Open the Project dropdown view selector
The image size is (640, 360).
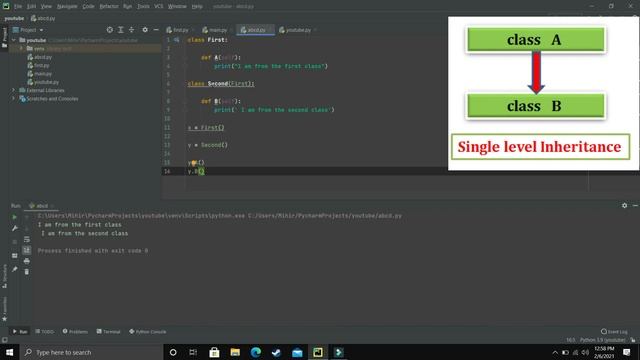click(28, 30)
